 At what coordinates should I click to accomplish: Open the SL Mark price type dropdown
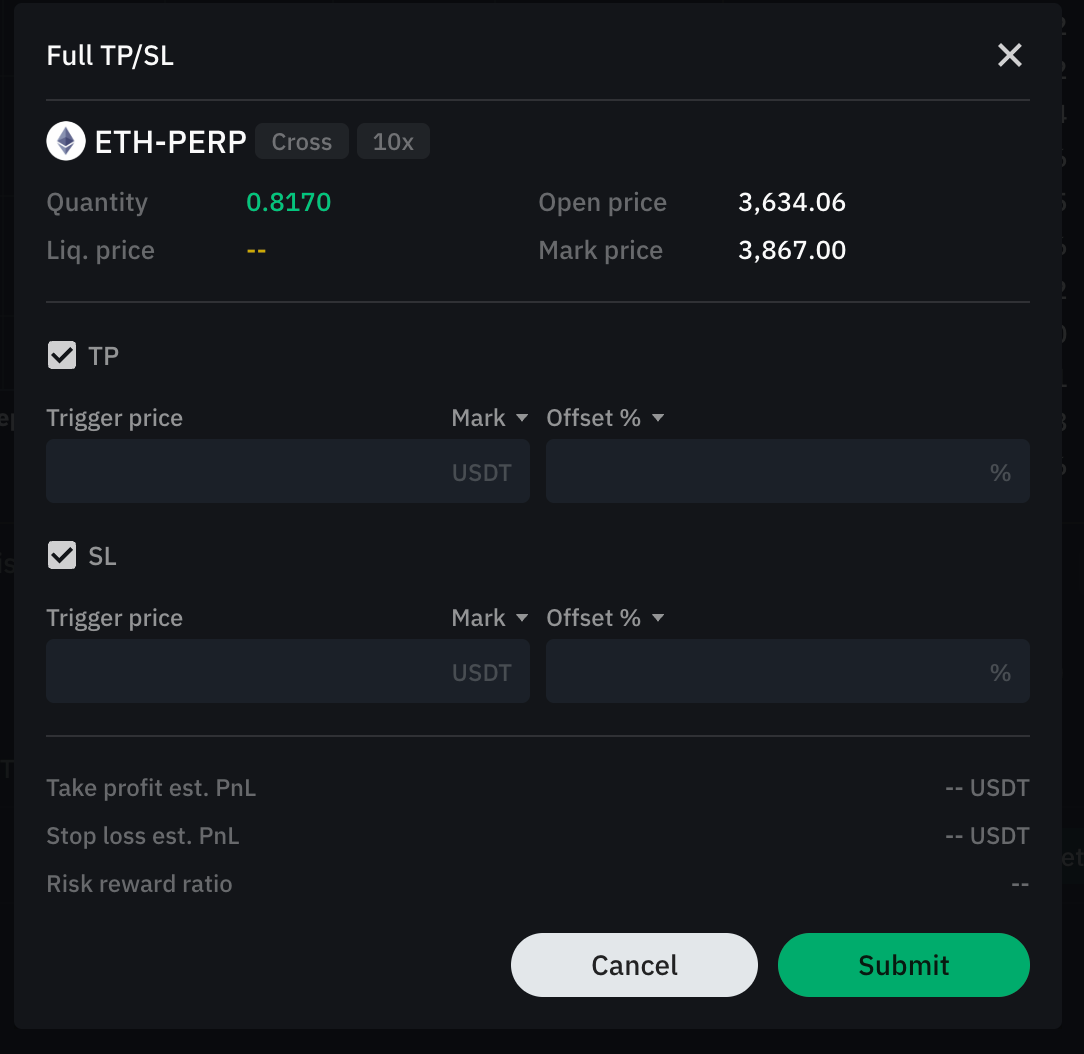489,617
